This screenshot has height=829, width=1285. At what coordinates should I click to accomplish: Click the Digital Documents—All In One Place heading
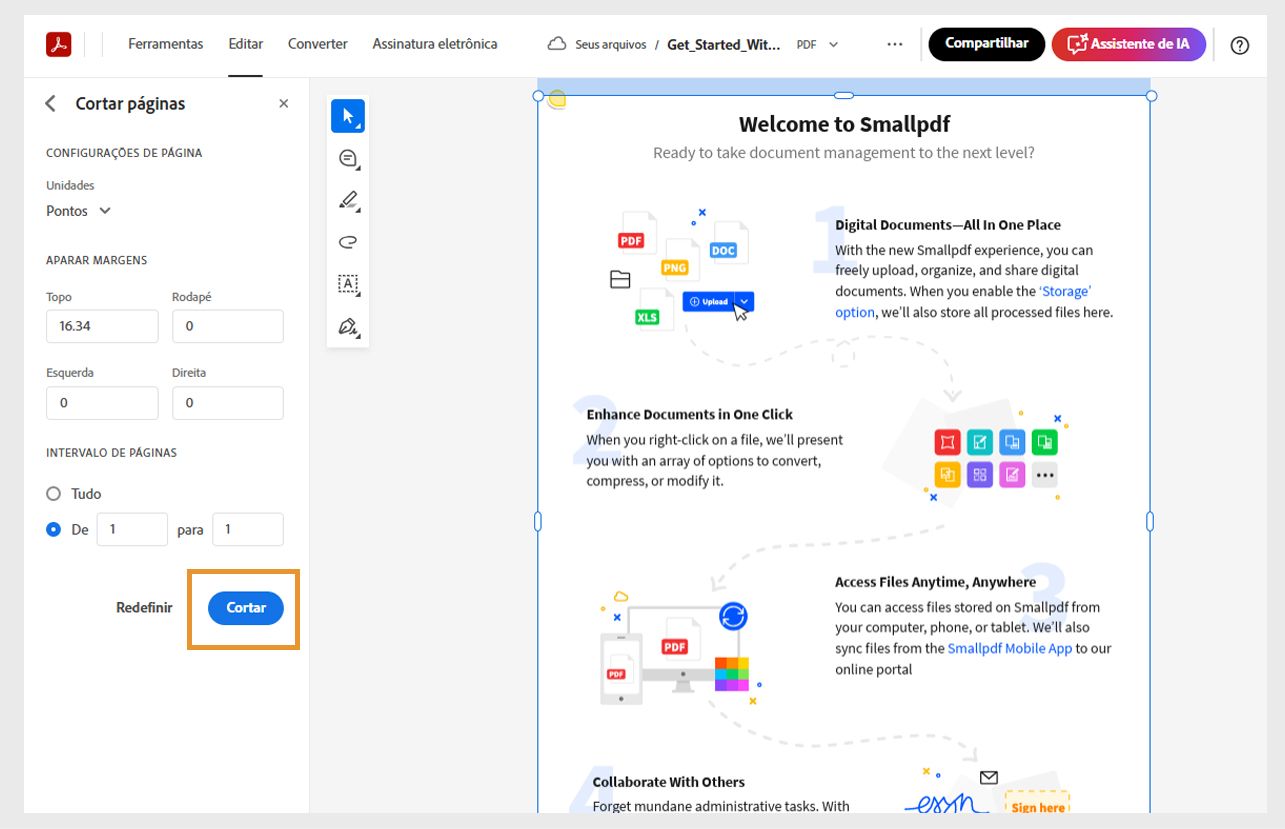click(948, 225)
